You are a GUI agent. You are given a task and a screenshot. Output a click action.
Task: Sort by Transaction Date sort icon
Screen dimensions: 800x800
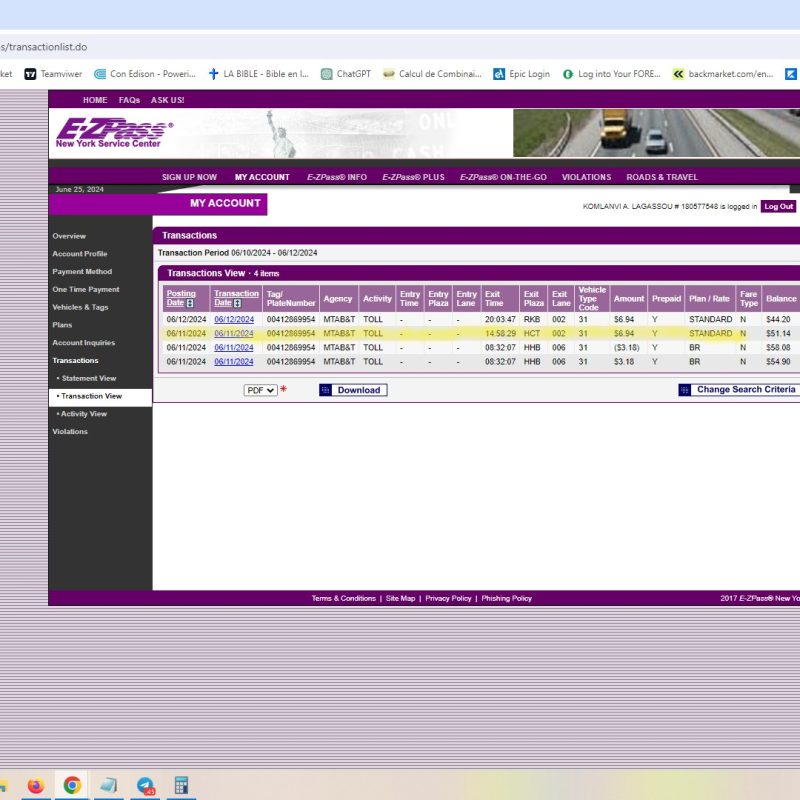tap(237, 303)
